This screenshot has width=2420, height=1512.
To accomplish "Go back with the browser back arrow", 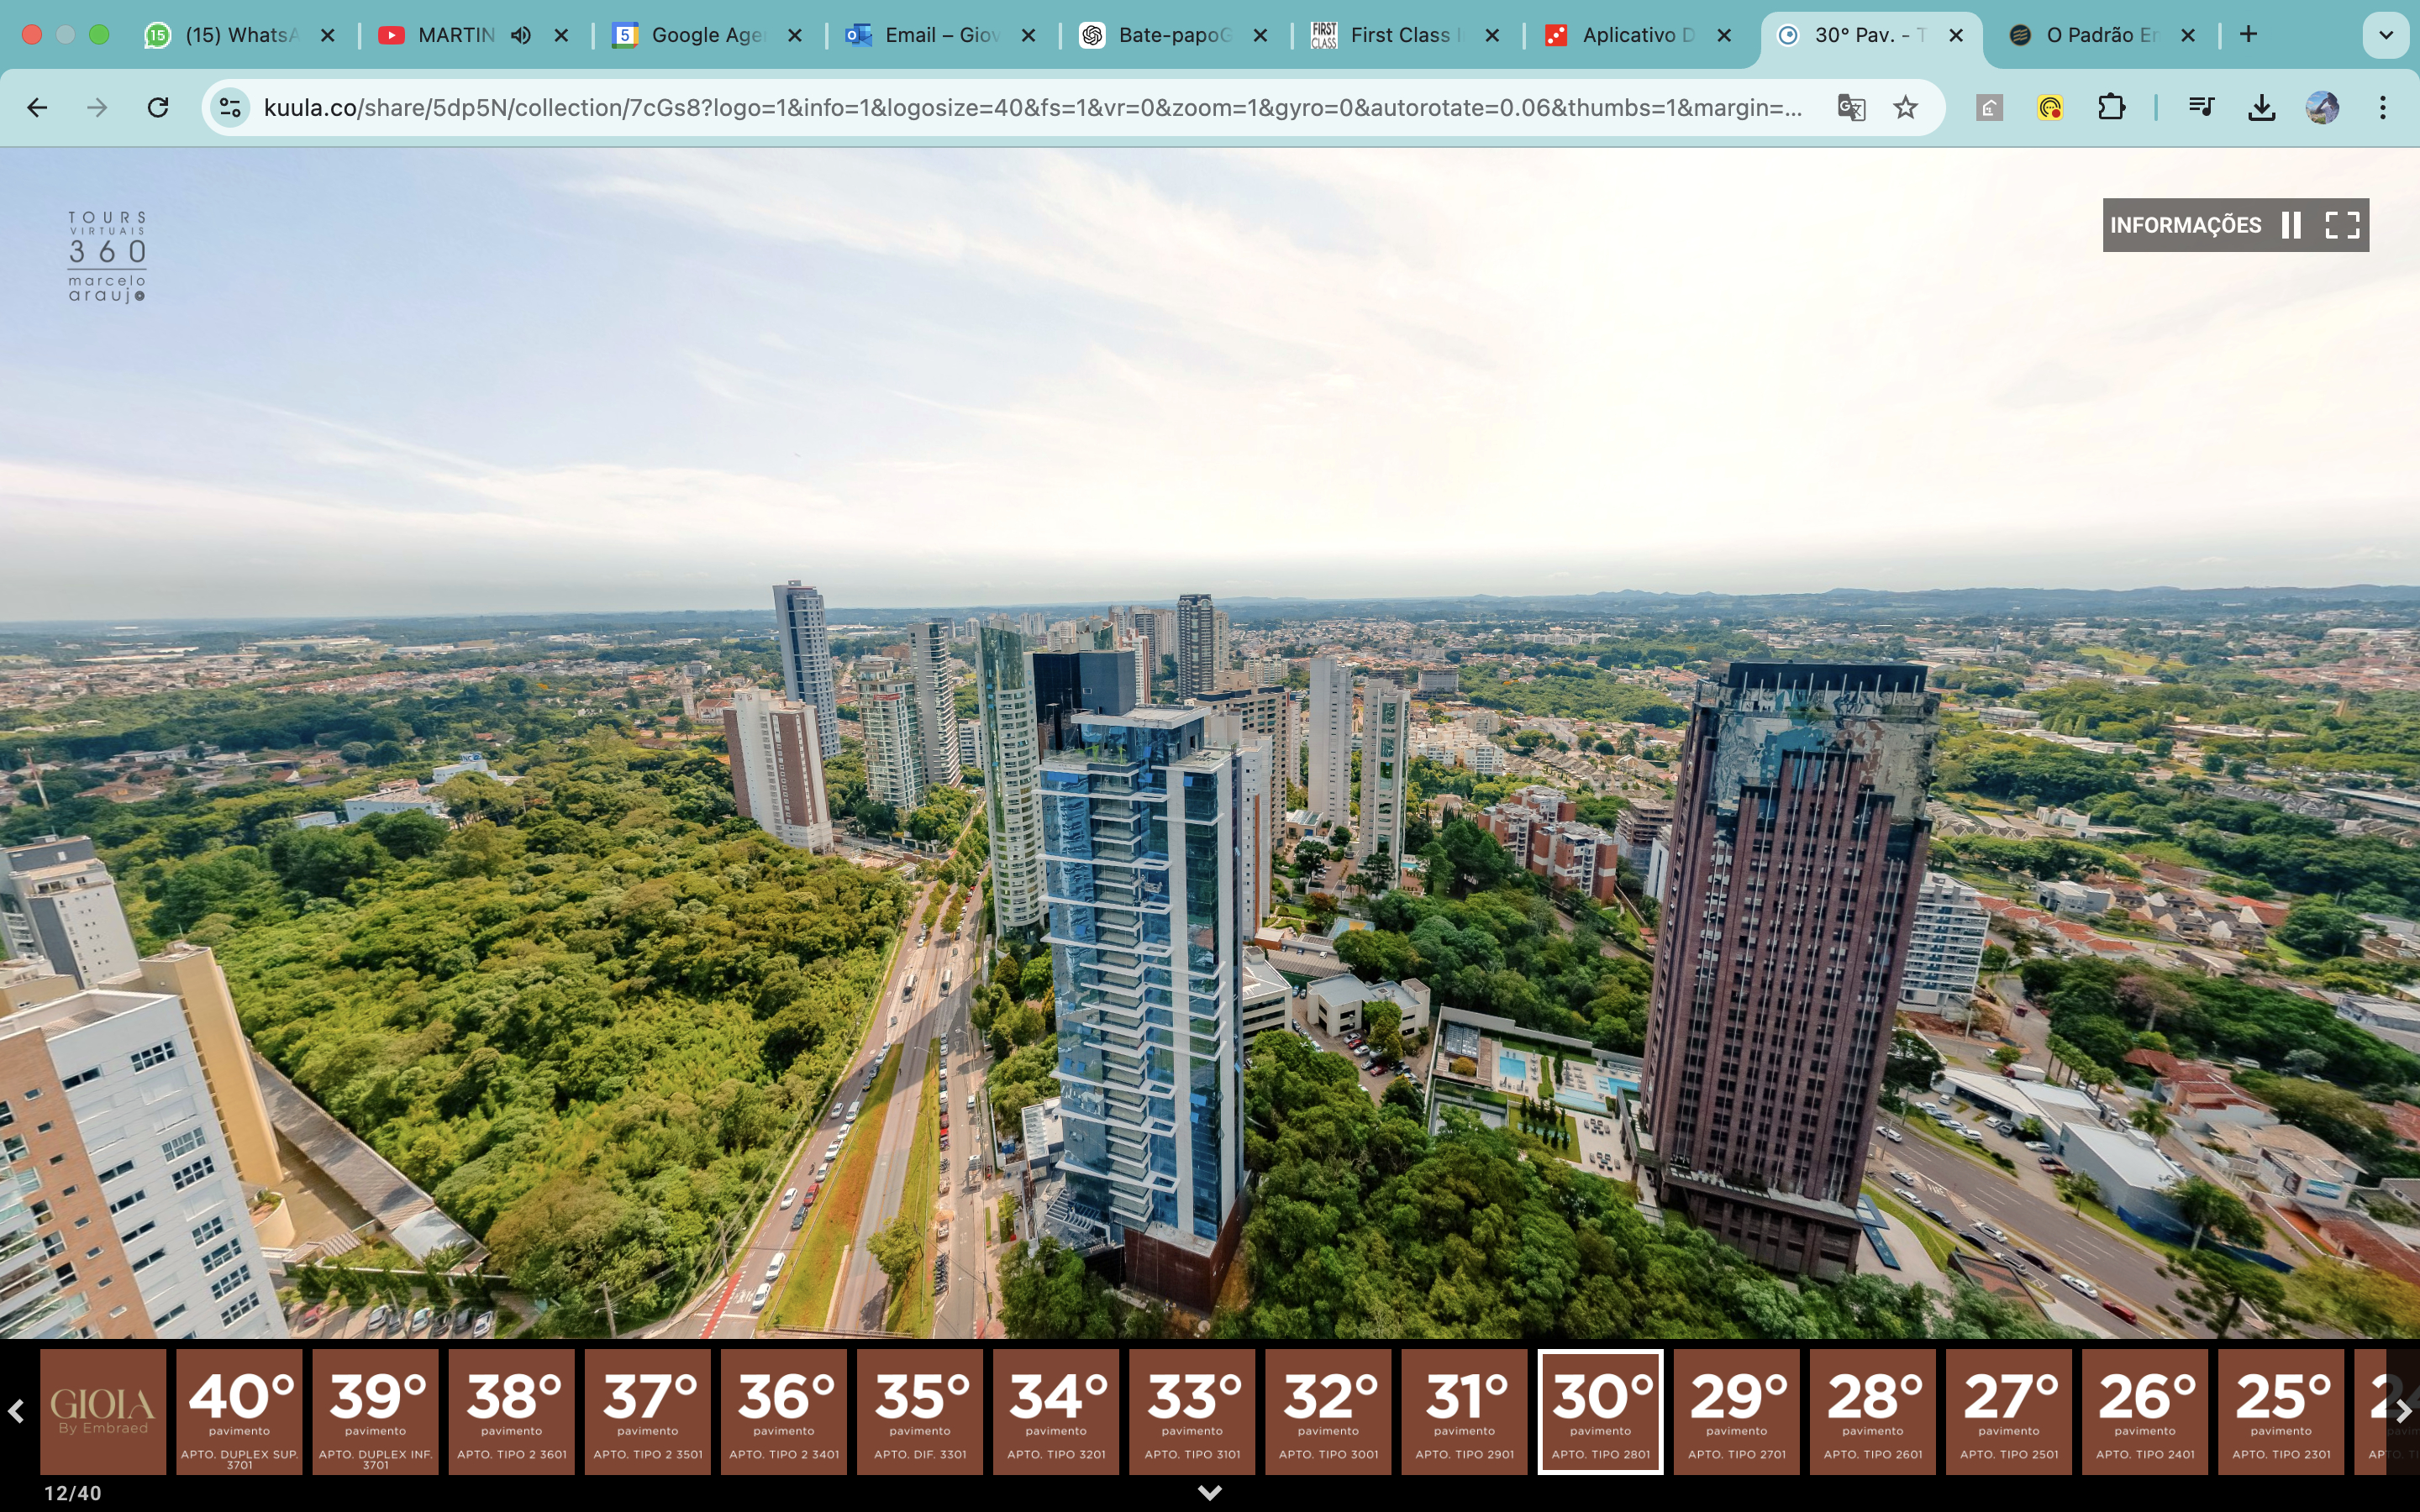I will click(37, 107).
